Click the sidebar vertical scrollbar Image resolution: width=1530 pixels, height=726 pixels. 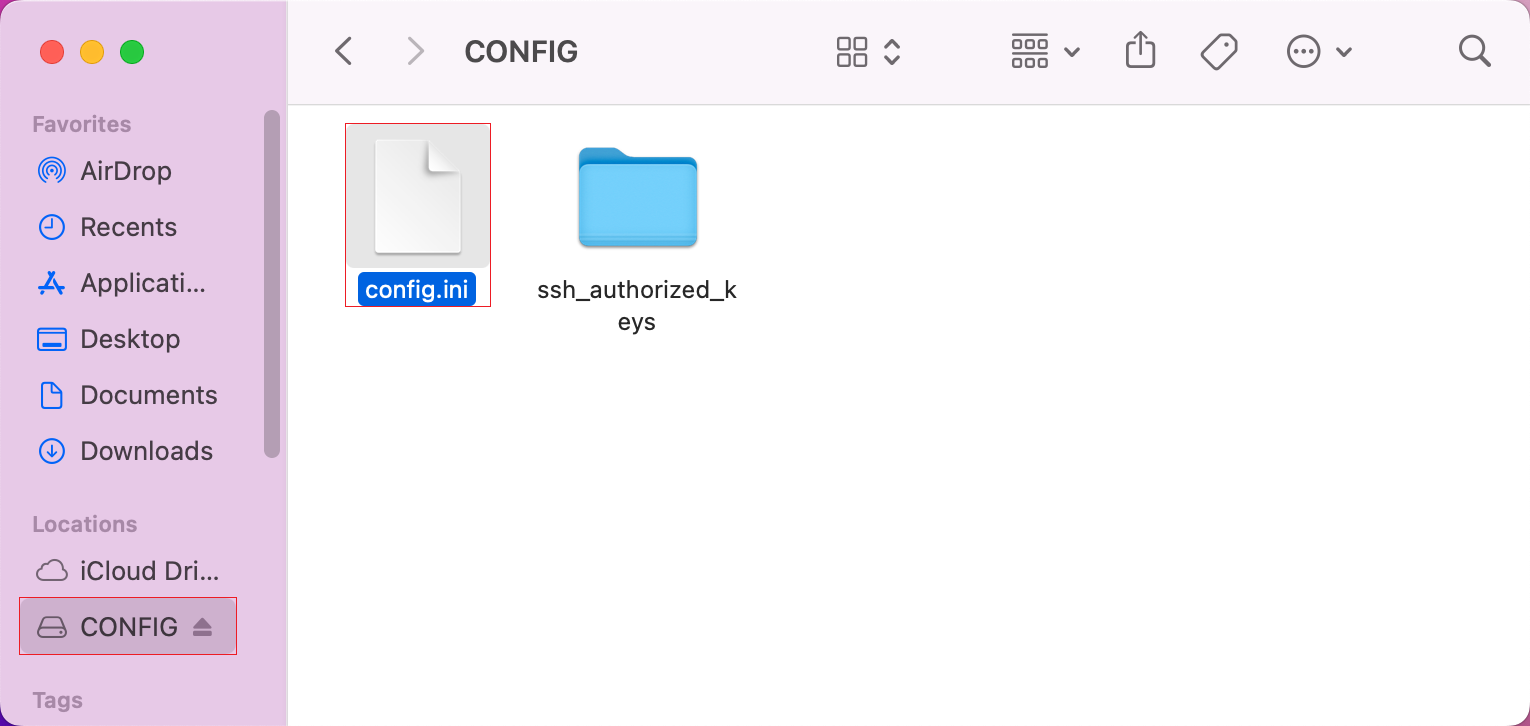click(272, 284)
